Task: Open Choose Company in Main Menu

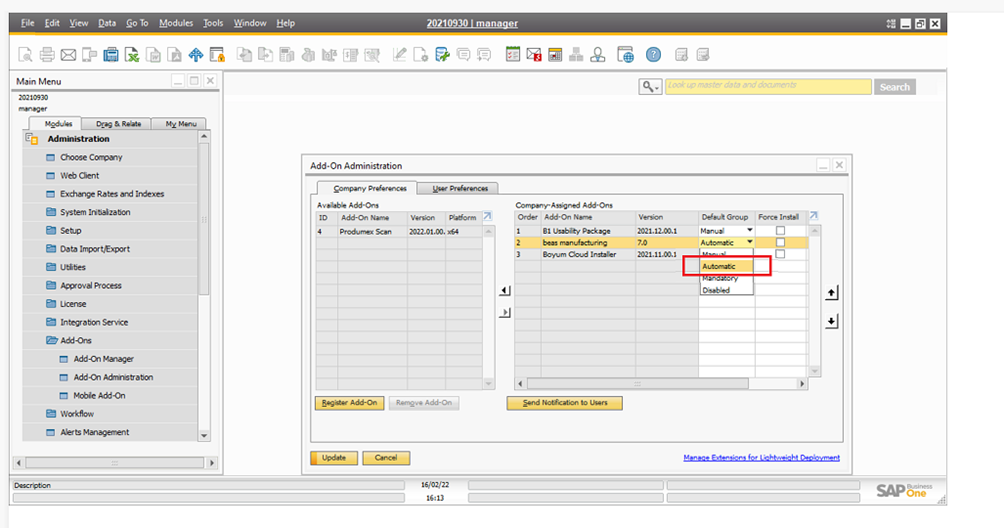Action: (91, 157)
